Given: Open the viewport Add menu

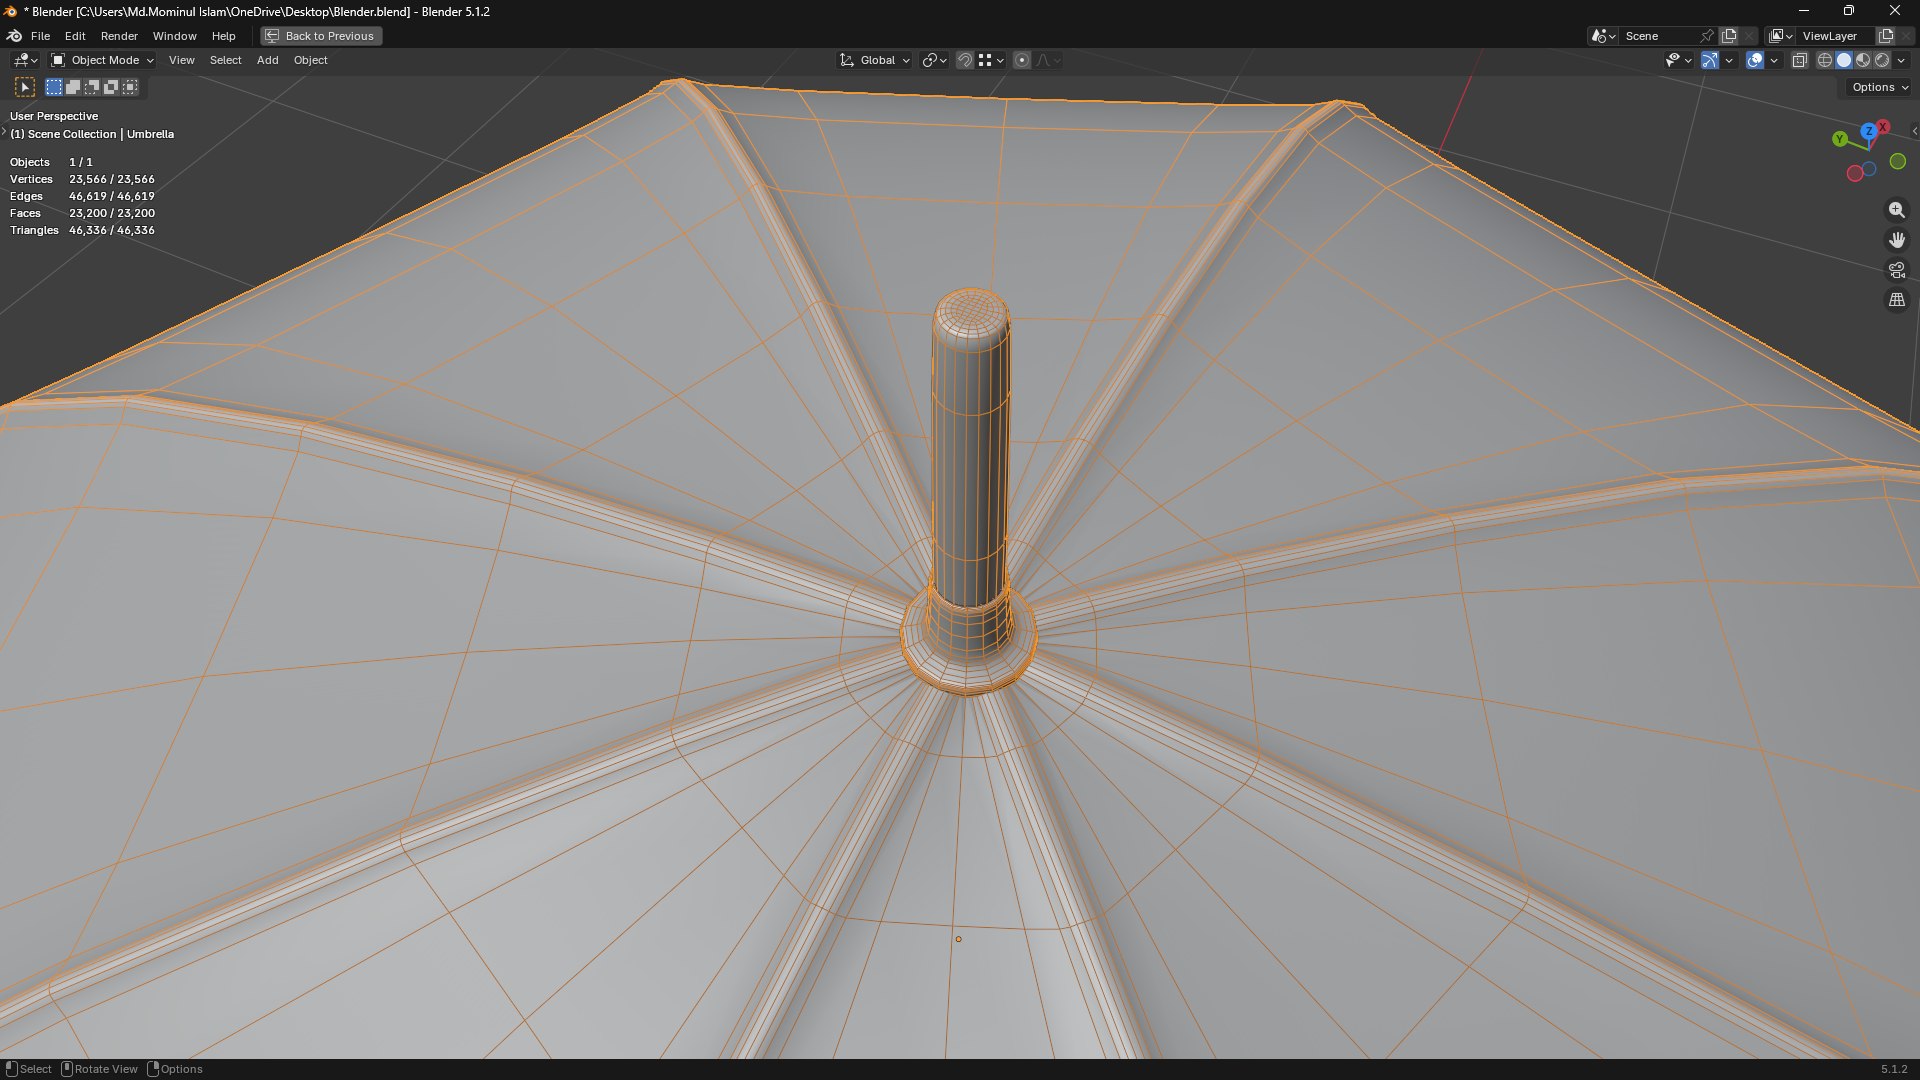Looking at the screenshot, I should pos(267,60).
